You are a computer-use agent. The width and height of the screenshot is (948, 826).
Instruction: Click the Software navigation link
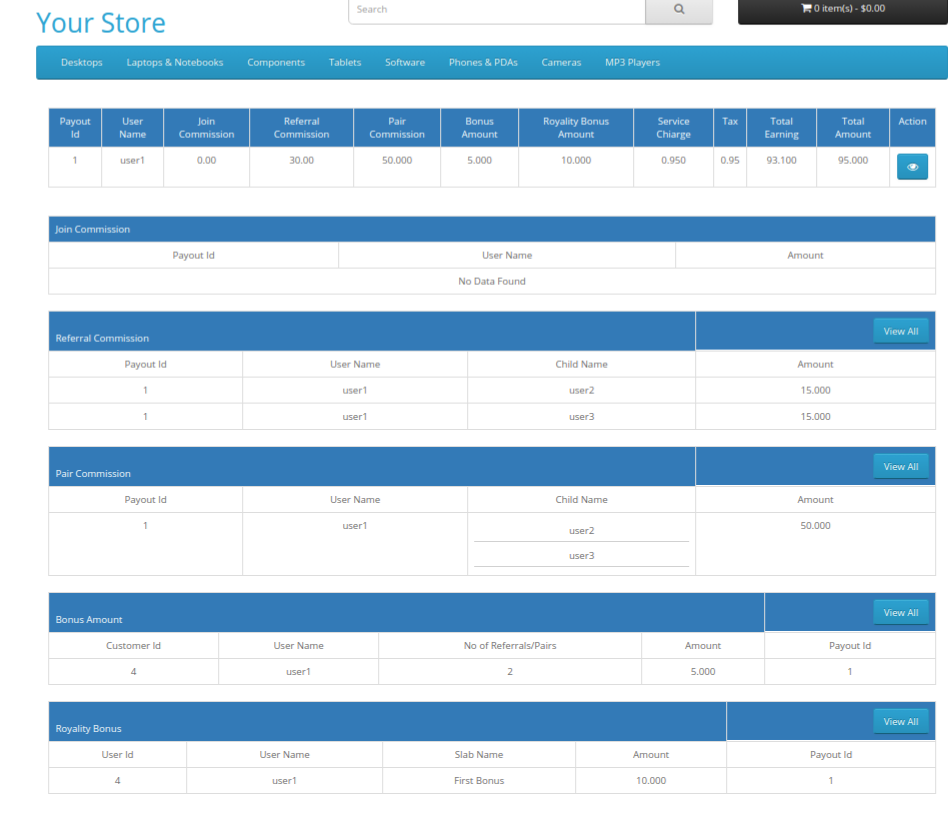click(x=405, y=62)
